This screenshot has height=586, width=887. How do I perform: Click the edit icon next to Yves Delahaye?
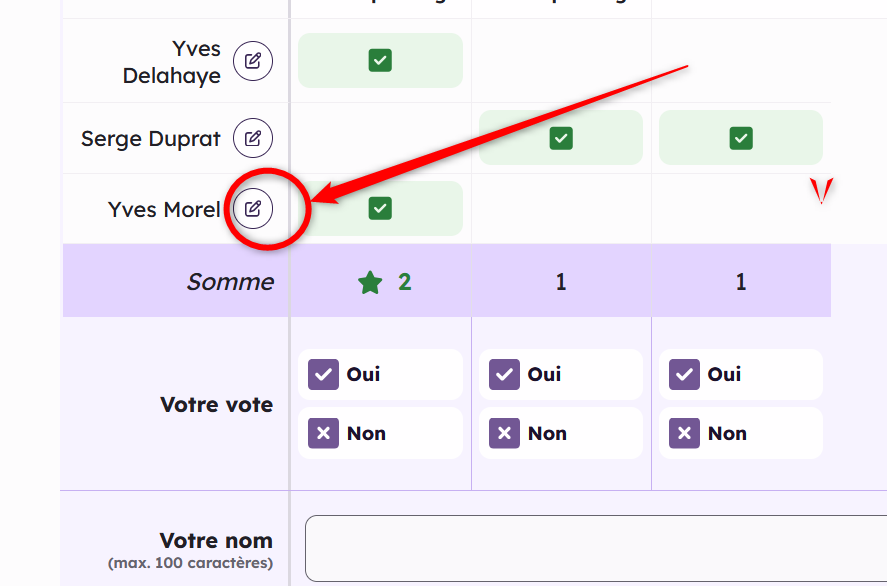click(253, 62)
